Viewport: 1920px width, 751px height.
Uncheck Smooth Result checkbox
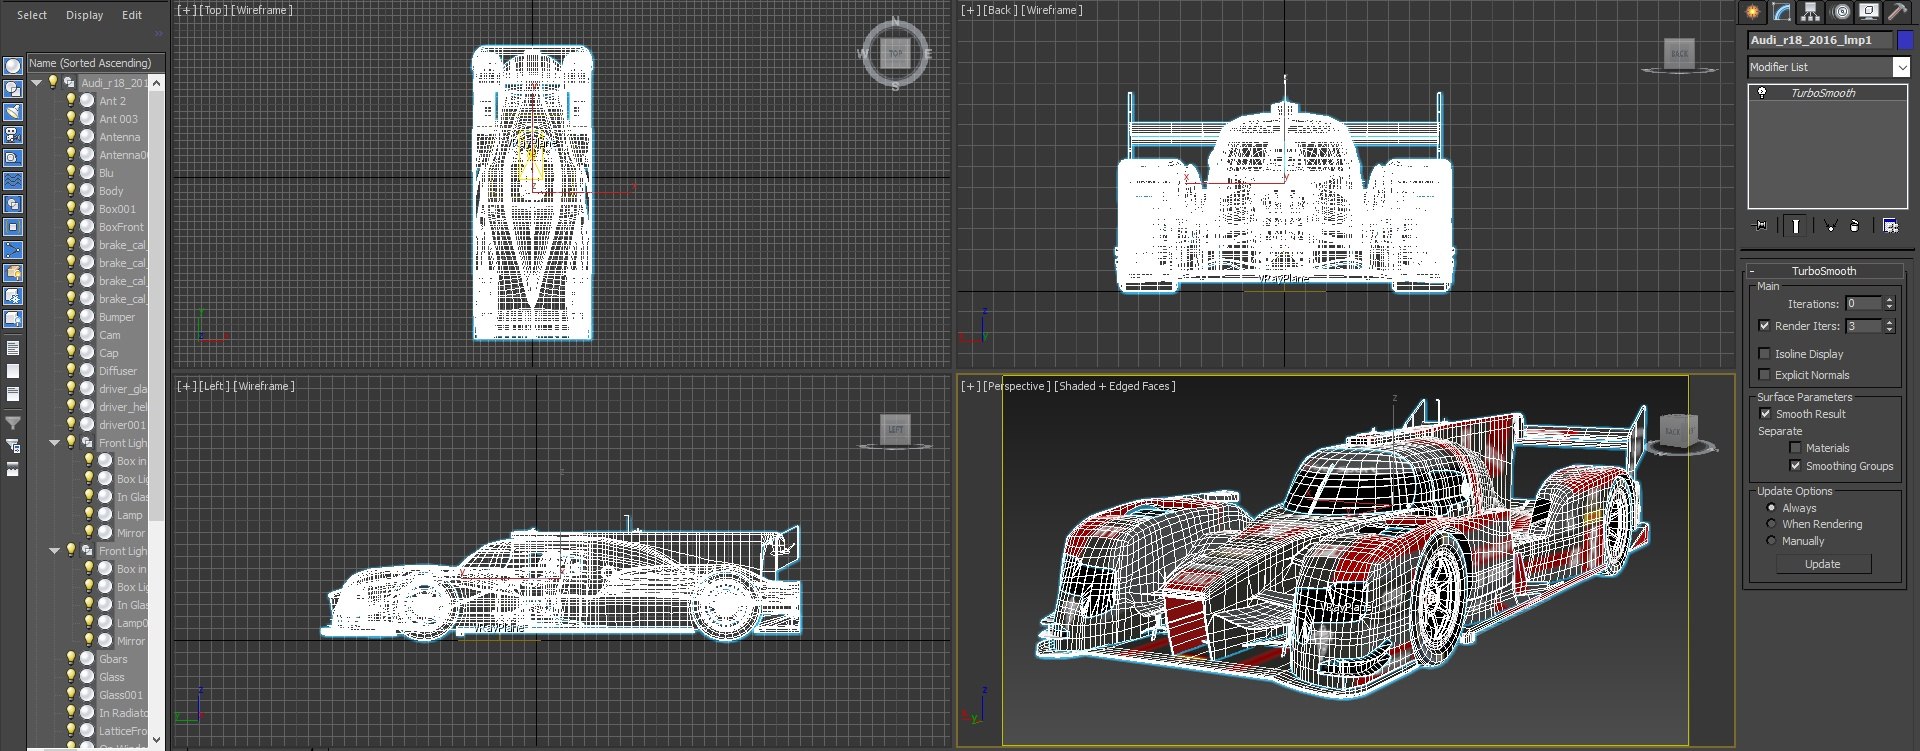(1765, 413)
